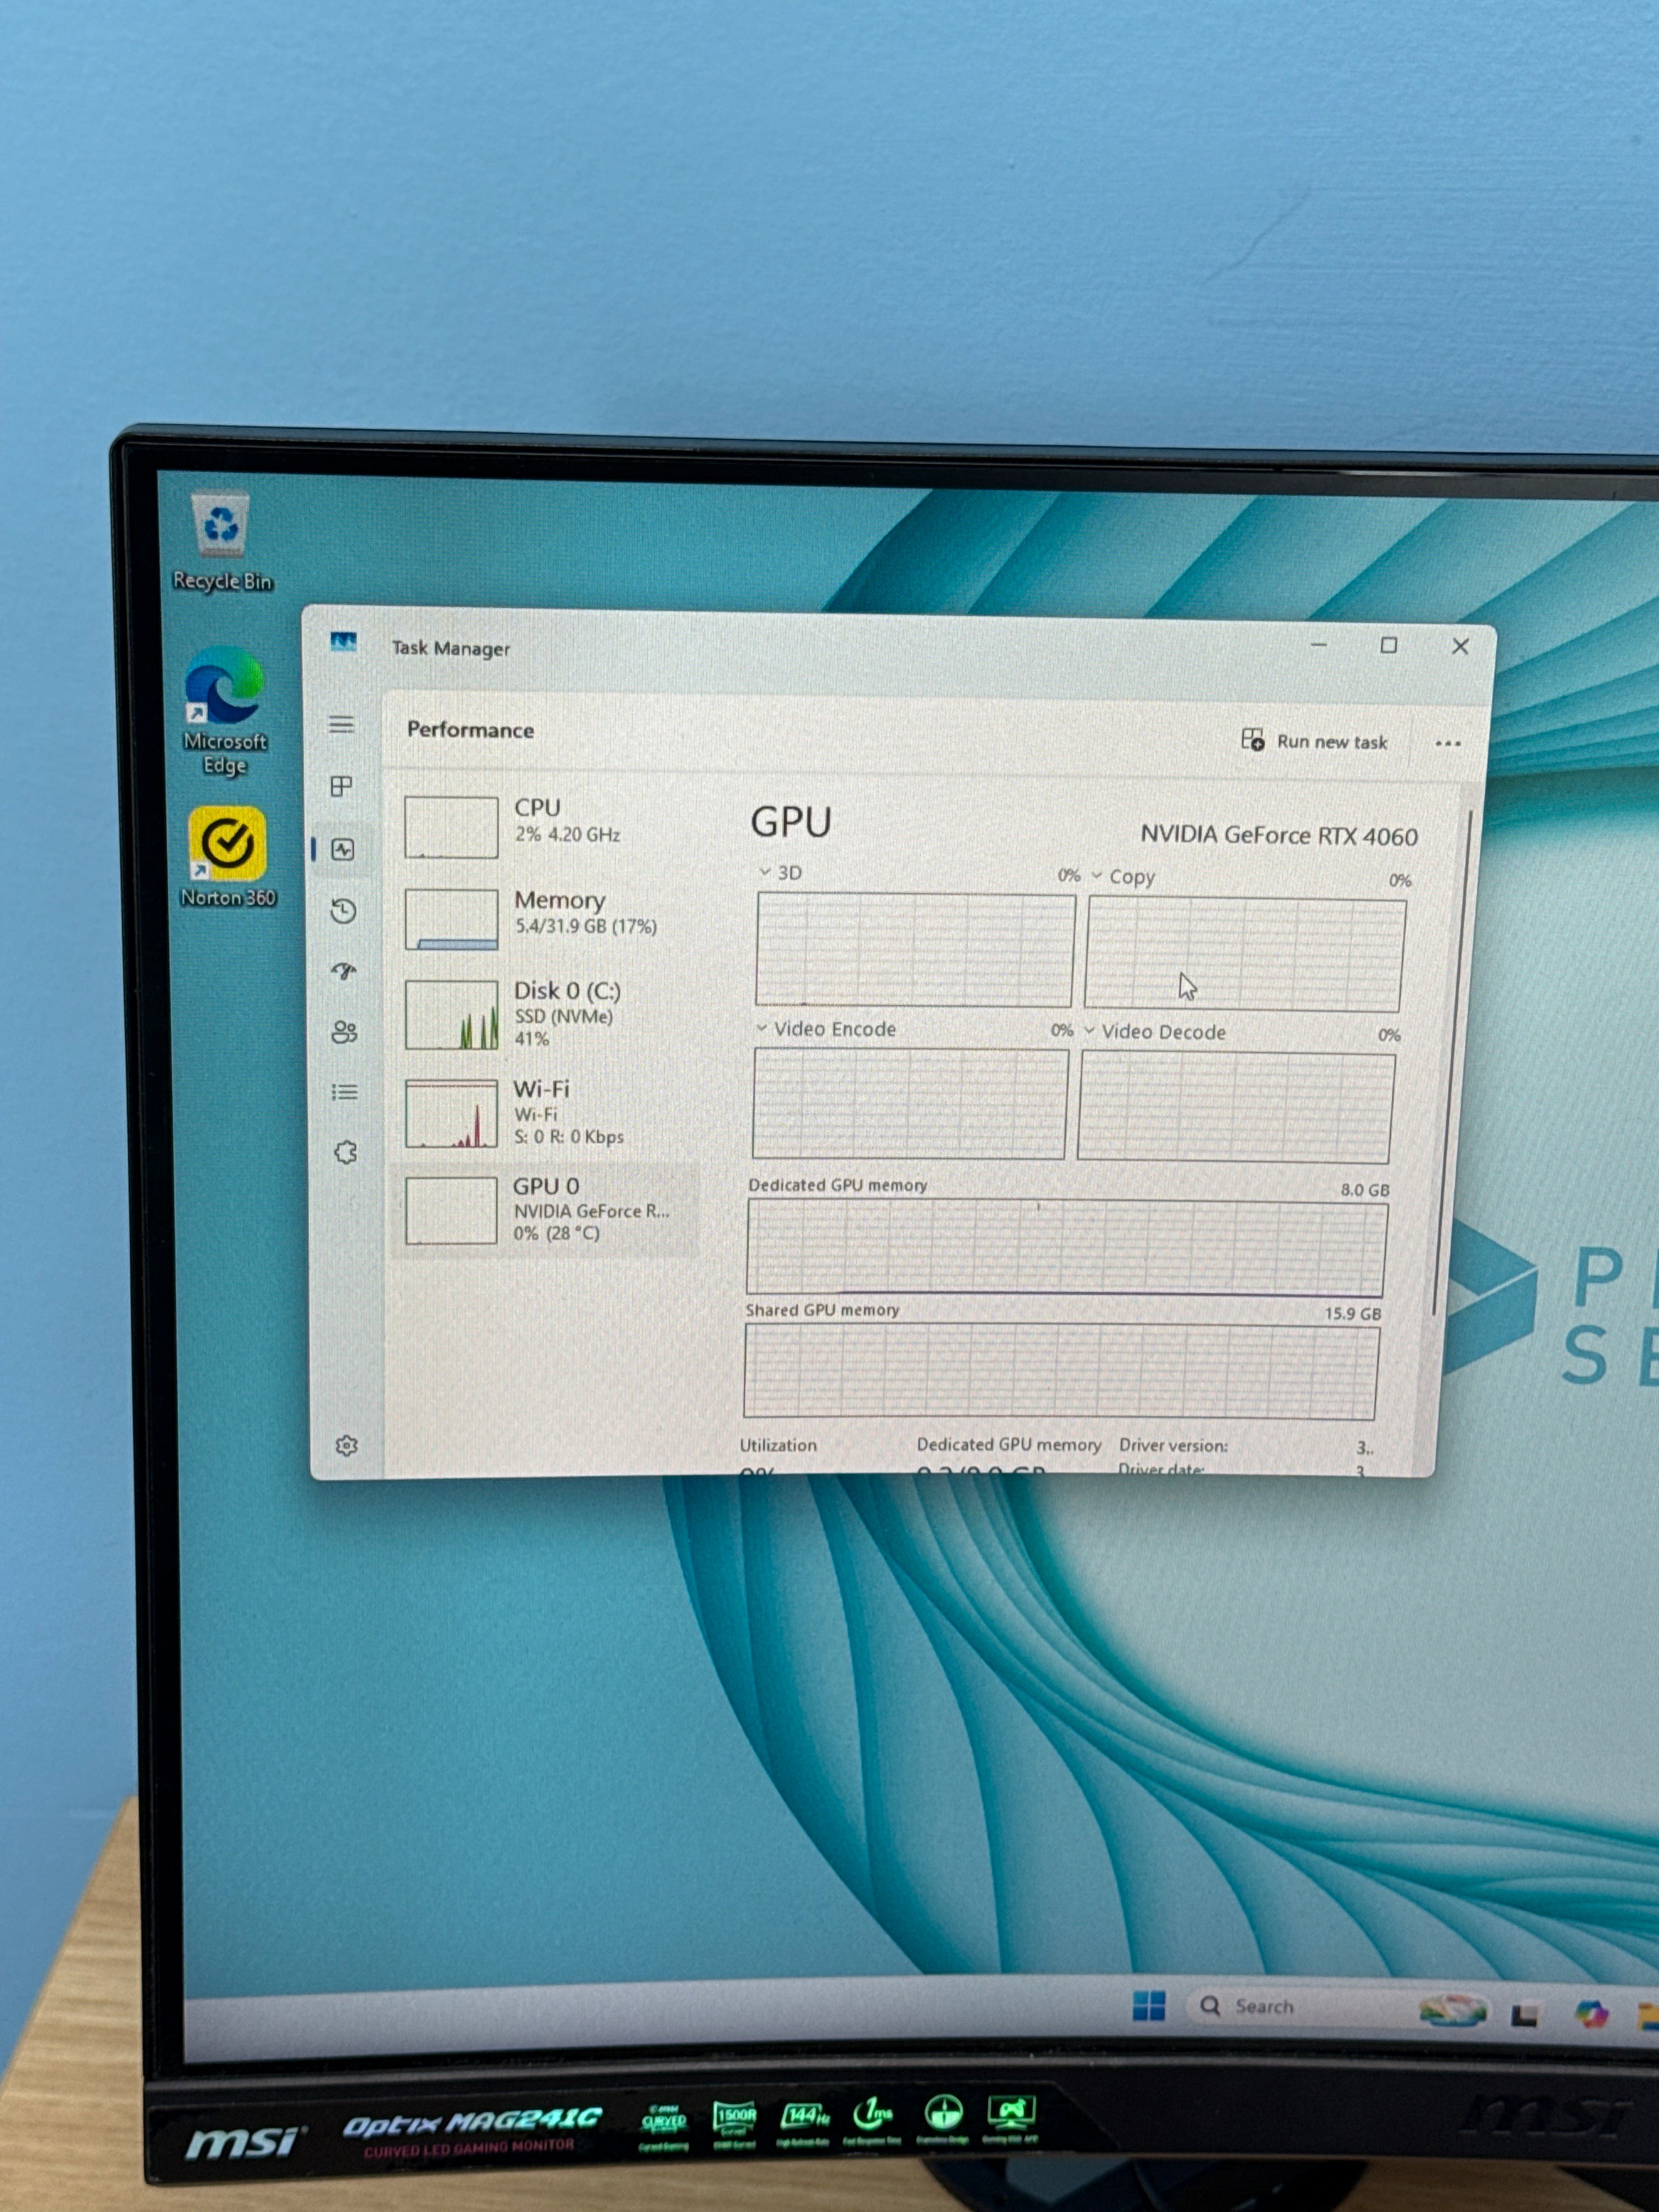Click Run new task button
Image resolution: width=1659 pixels, height=2212 pixels.
coord(1314,741)
